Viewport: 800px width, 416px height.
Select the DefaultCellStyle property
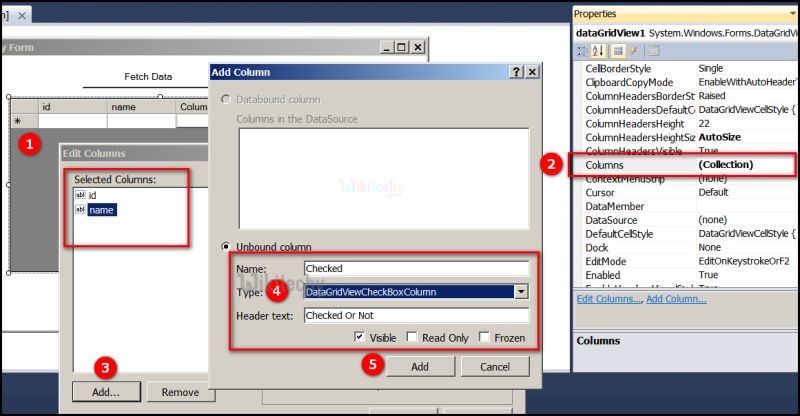click(619, 234)
